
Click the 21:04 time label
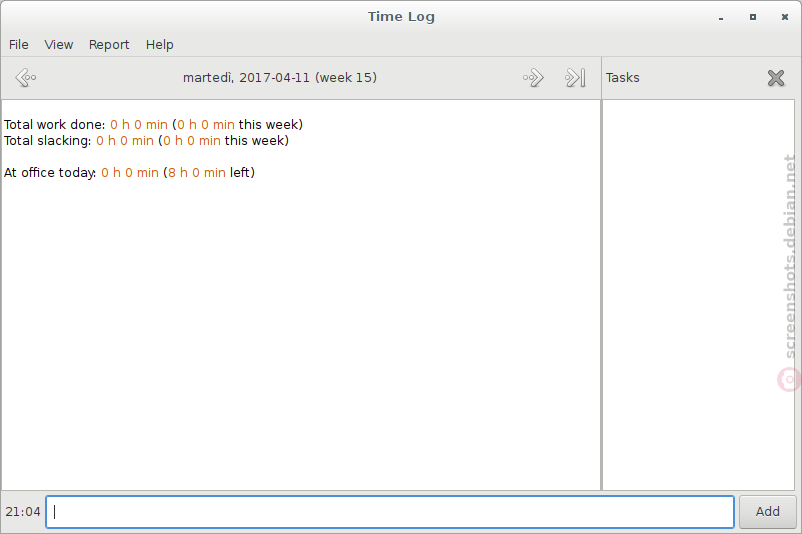[x=23, y=511]
